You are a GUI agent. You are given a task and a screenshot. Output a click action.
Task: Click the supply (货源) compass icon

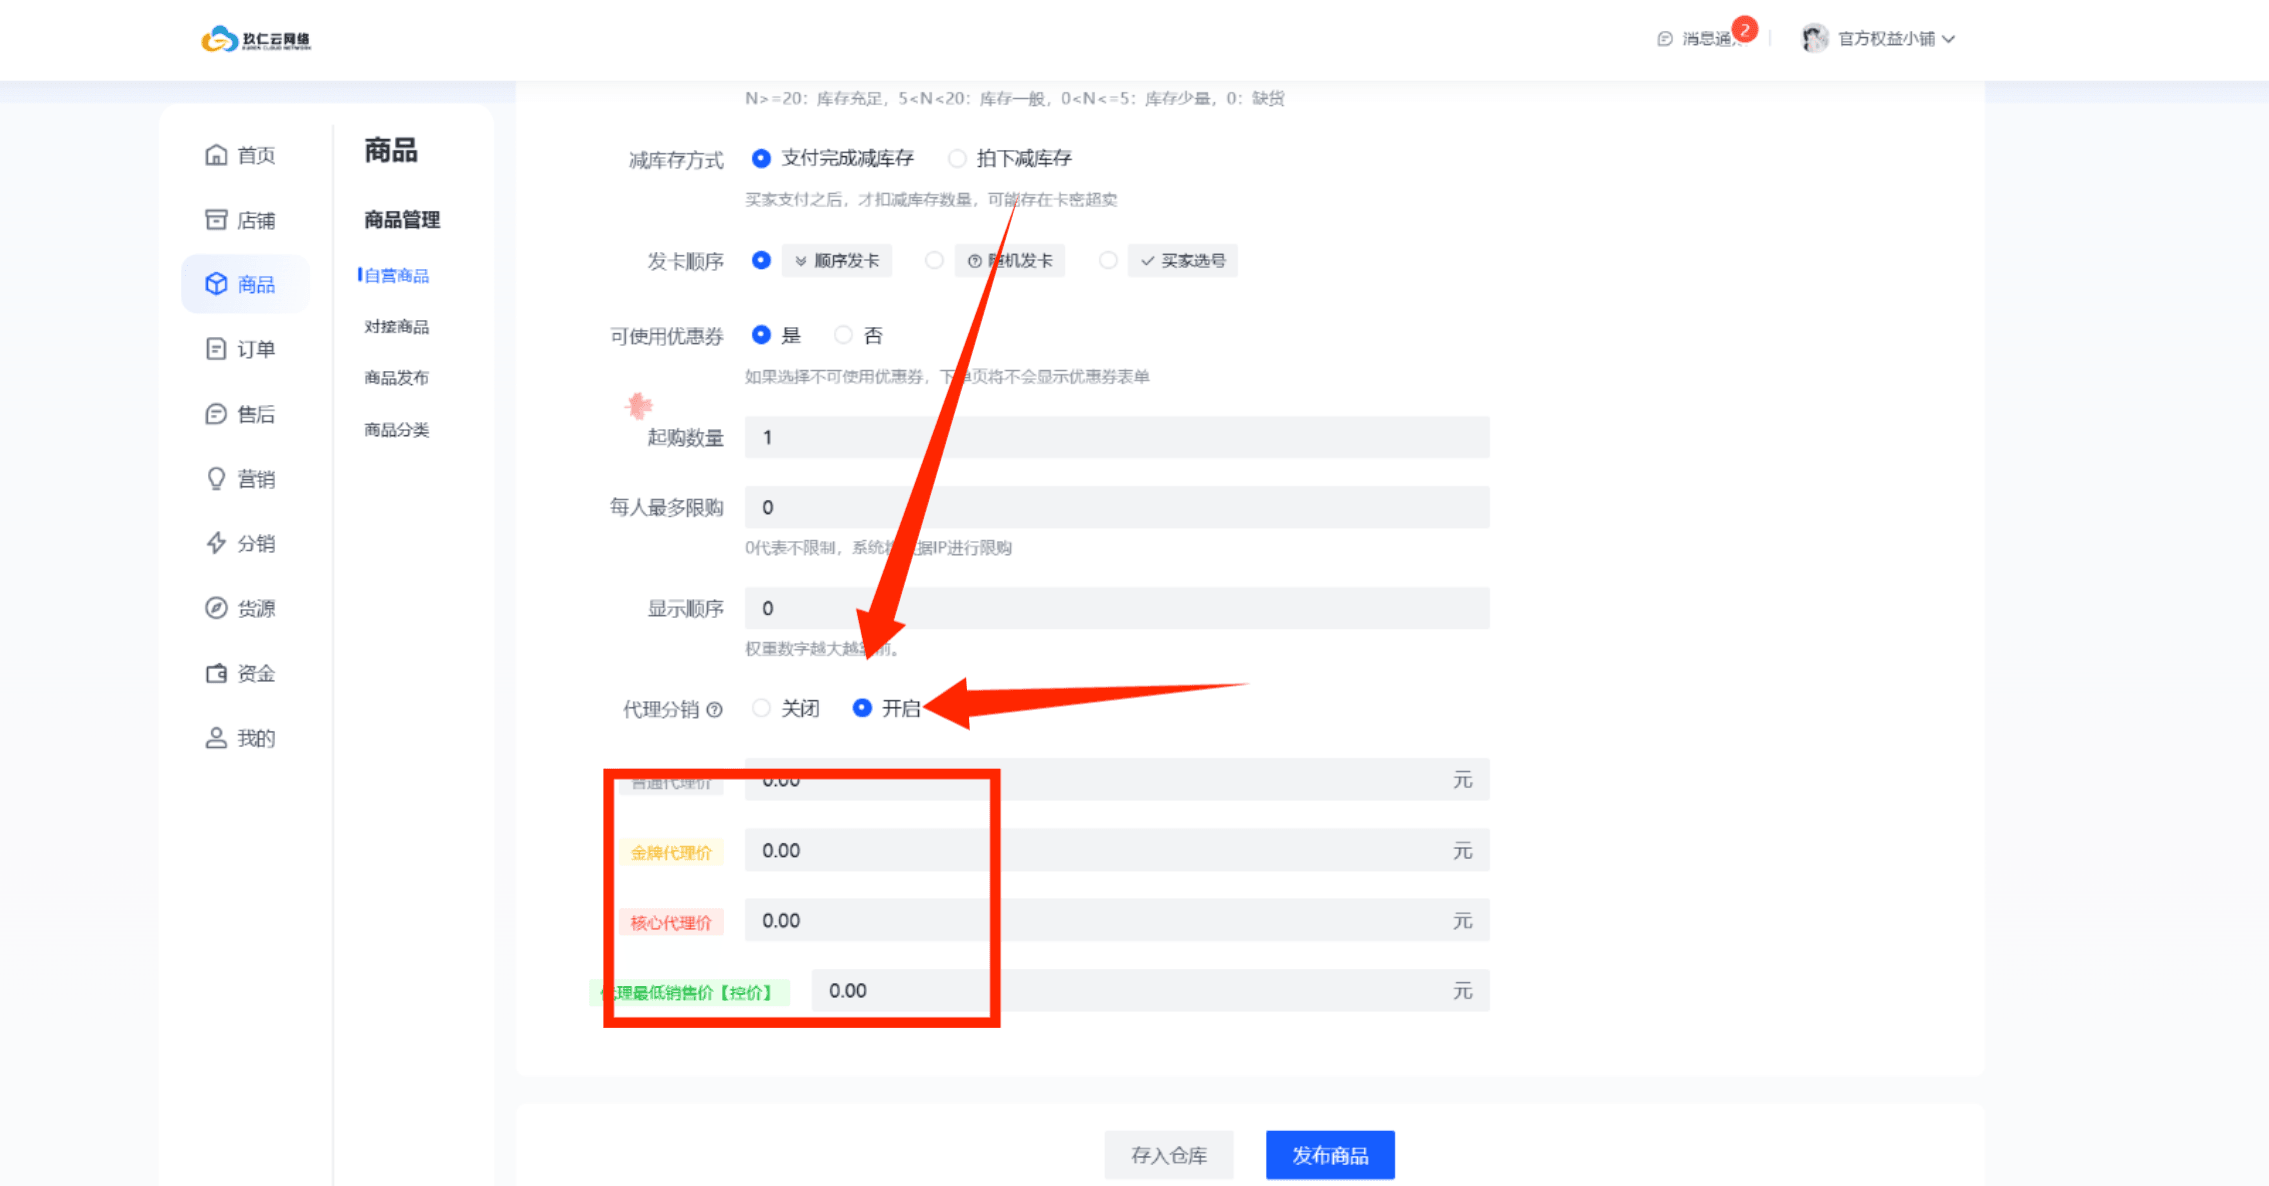tap(216, 608)
